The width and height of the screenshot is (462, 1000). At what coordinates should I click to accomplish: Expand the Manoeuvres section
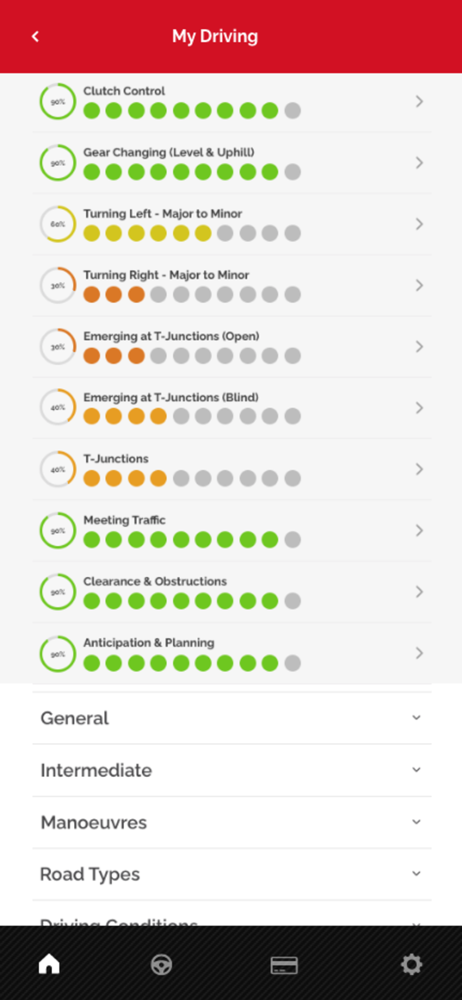tap(232, 823)
